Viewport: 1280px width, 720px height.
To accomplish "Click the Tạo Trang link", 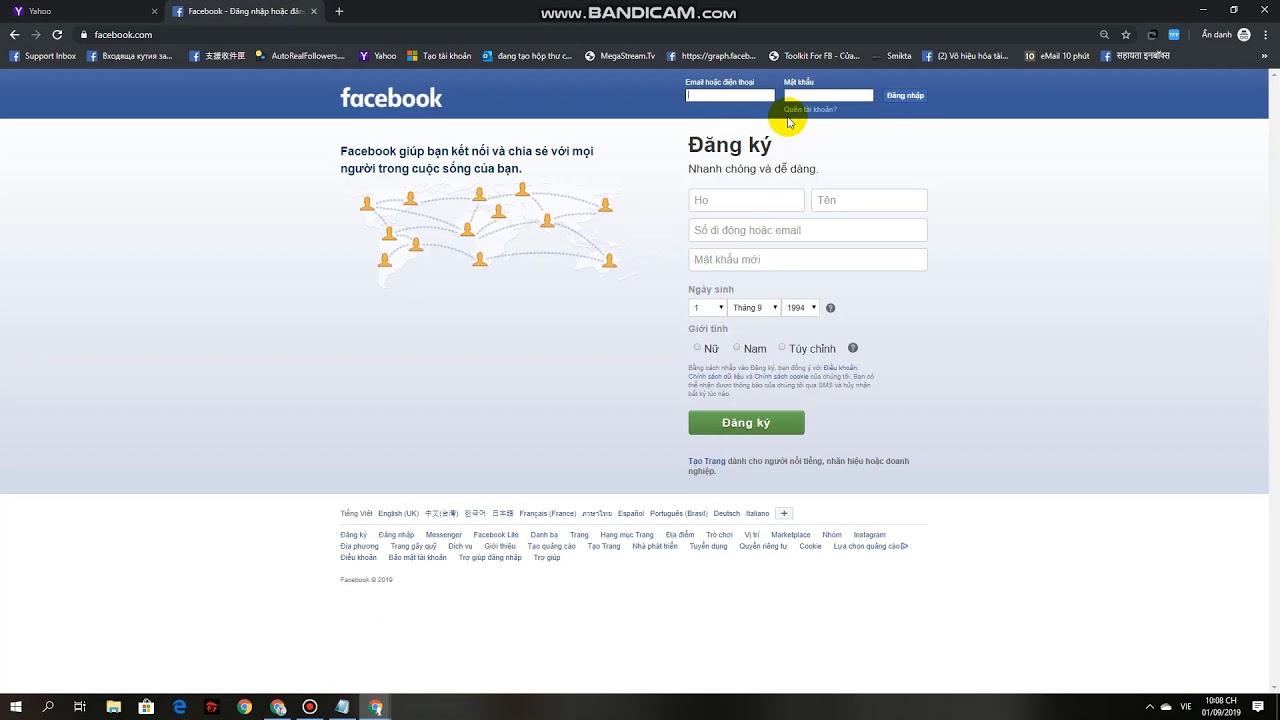I will tap(707, 461).
